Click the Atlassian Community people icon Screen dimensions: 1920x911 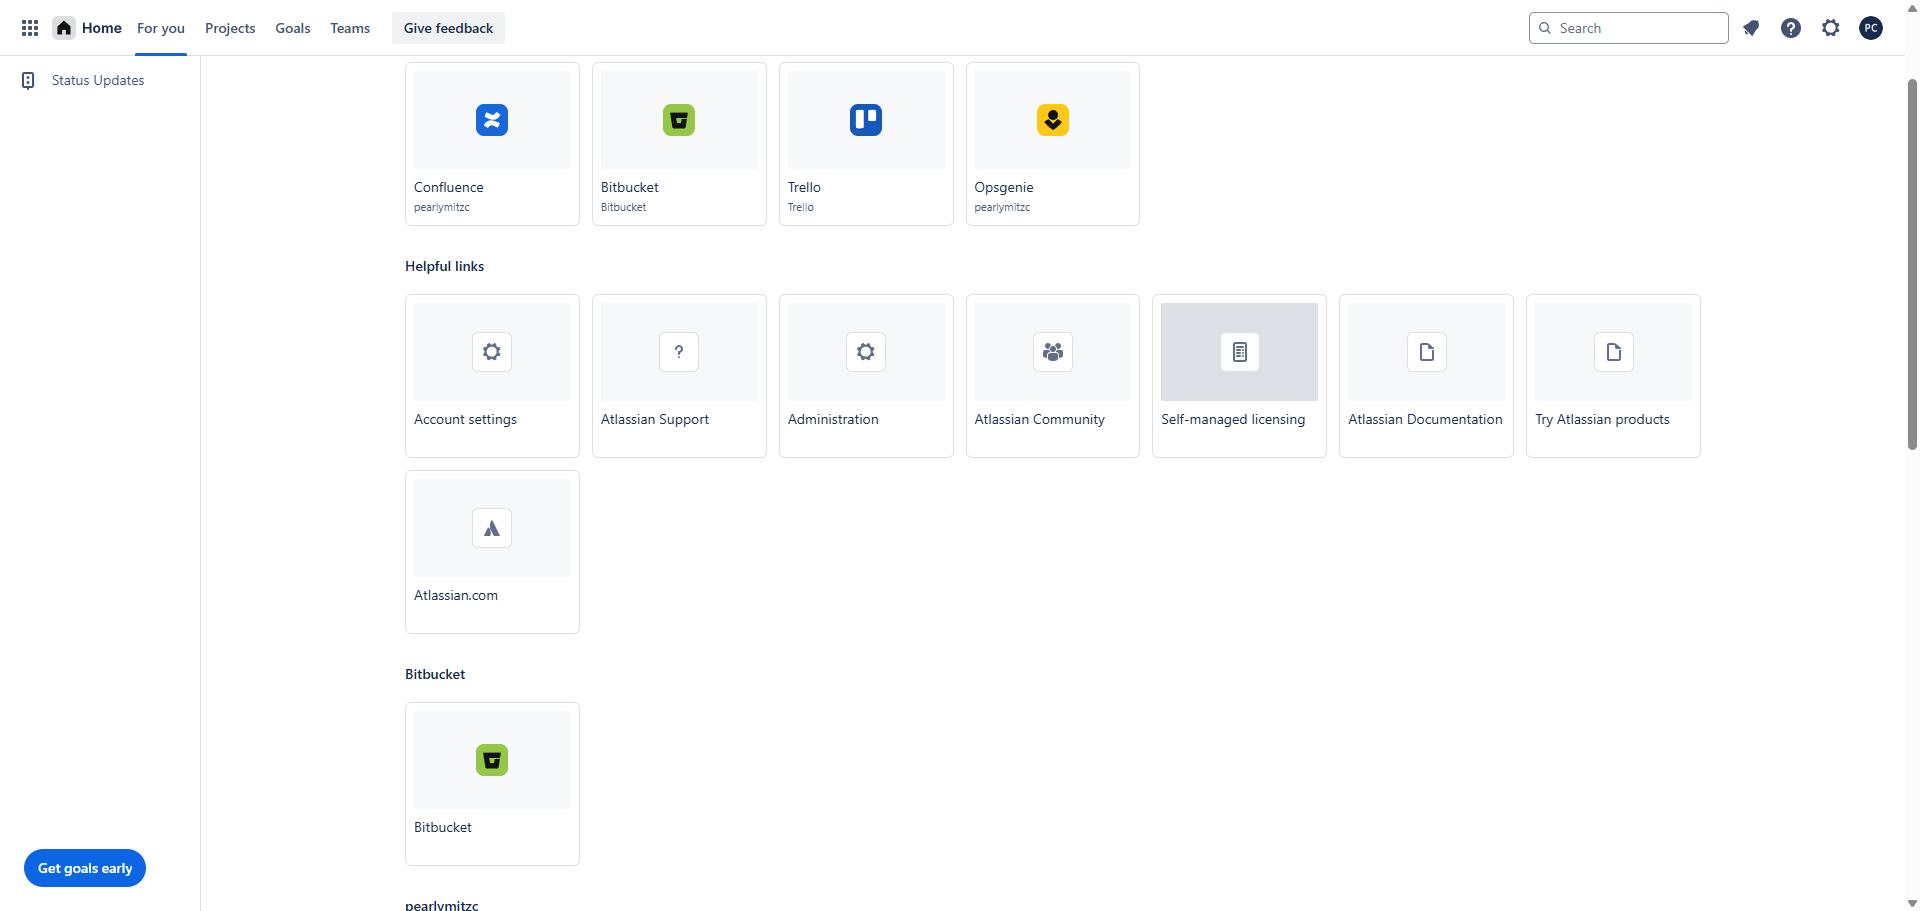click(x=1053, y=352)
